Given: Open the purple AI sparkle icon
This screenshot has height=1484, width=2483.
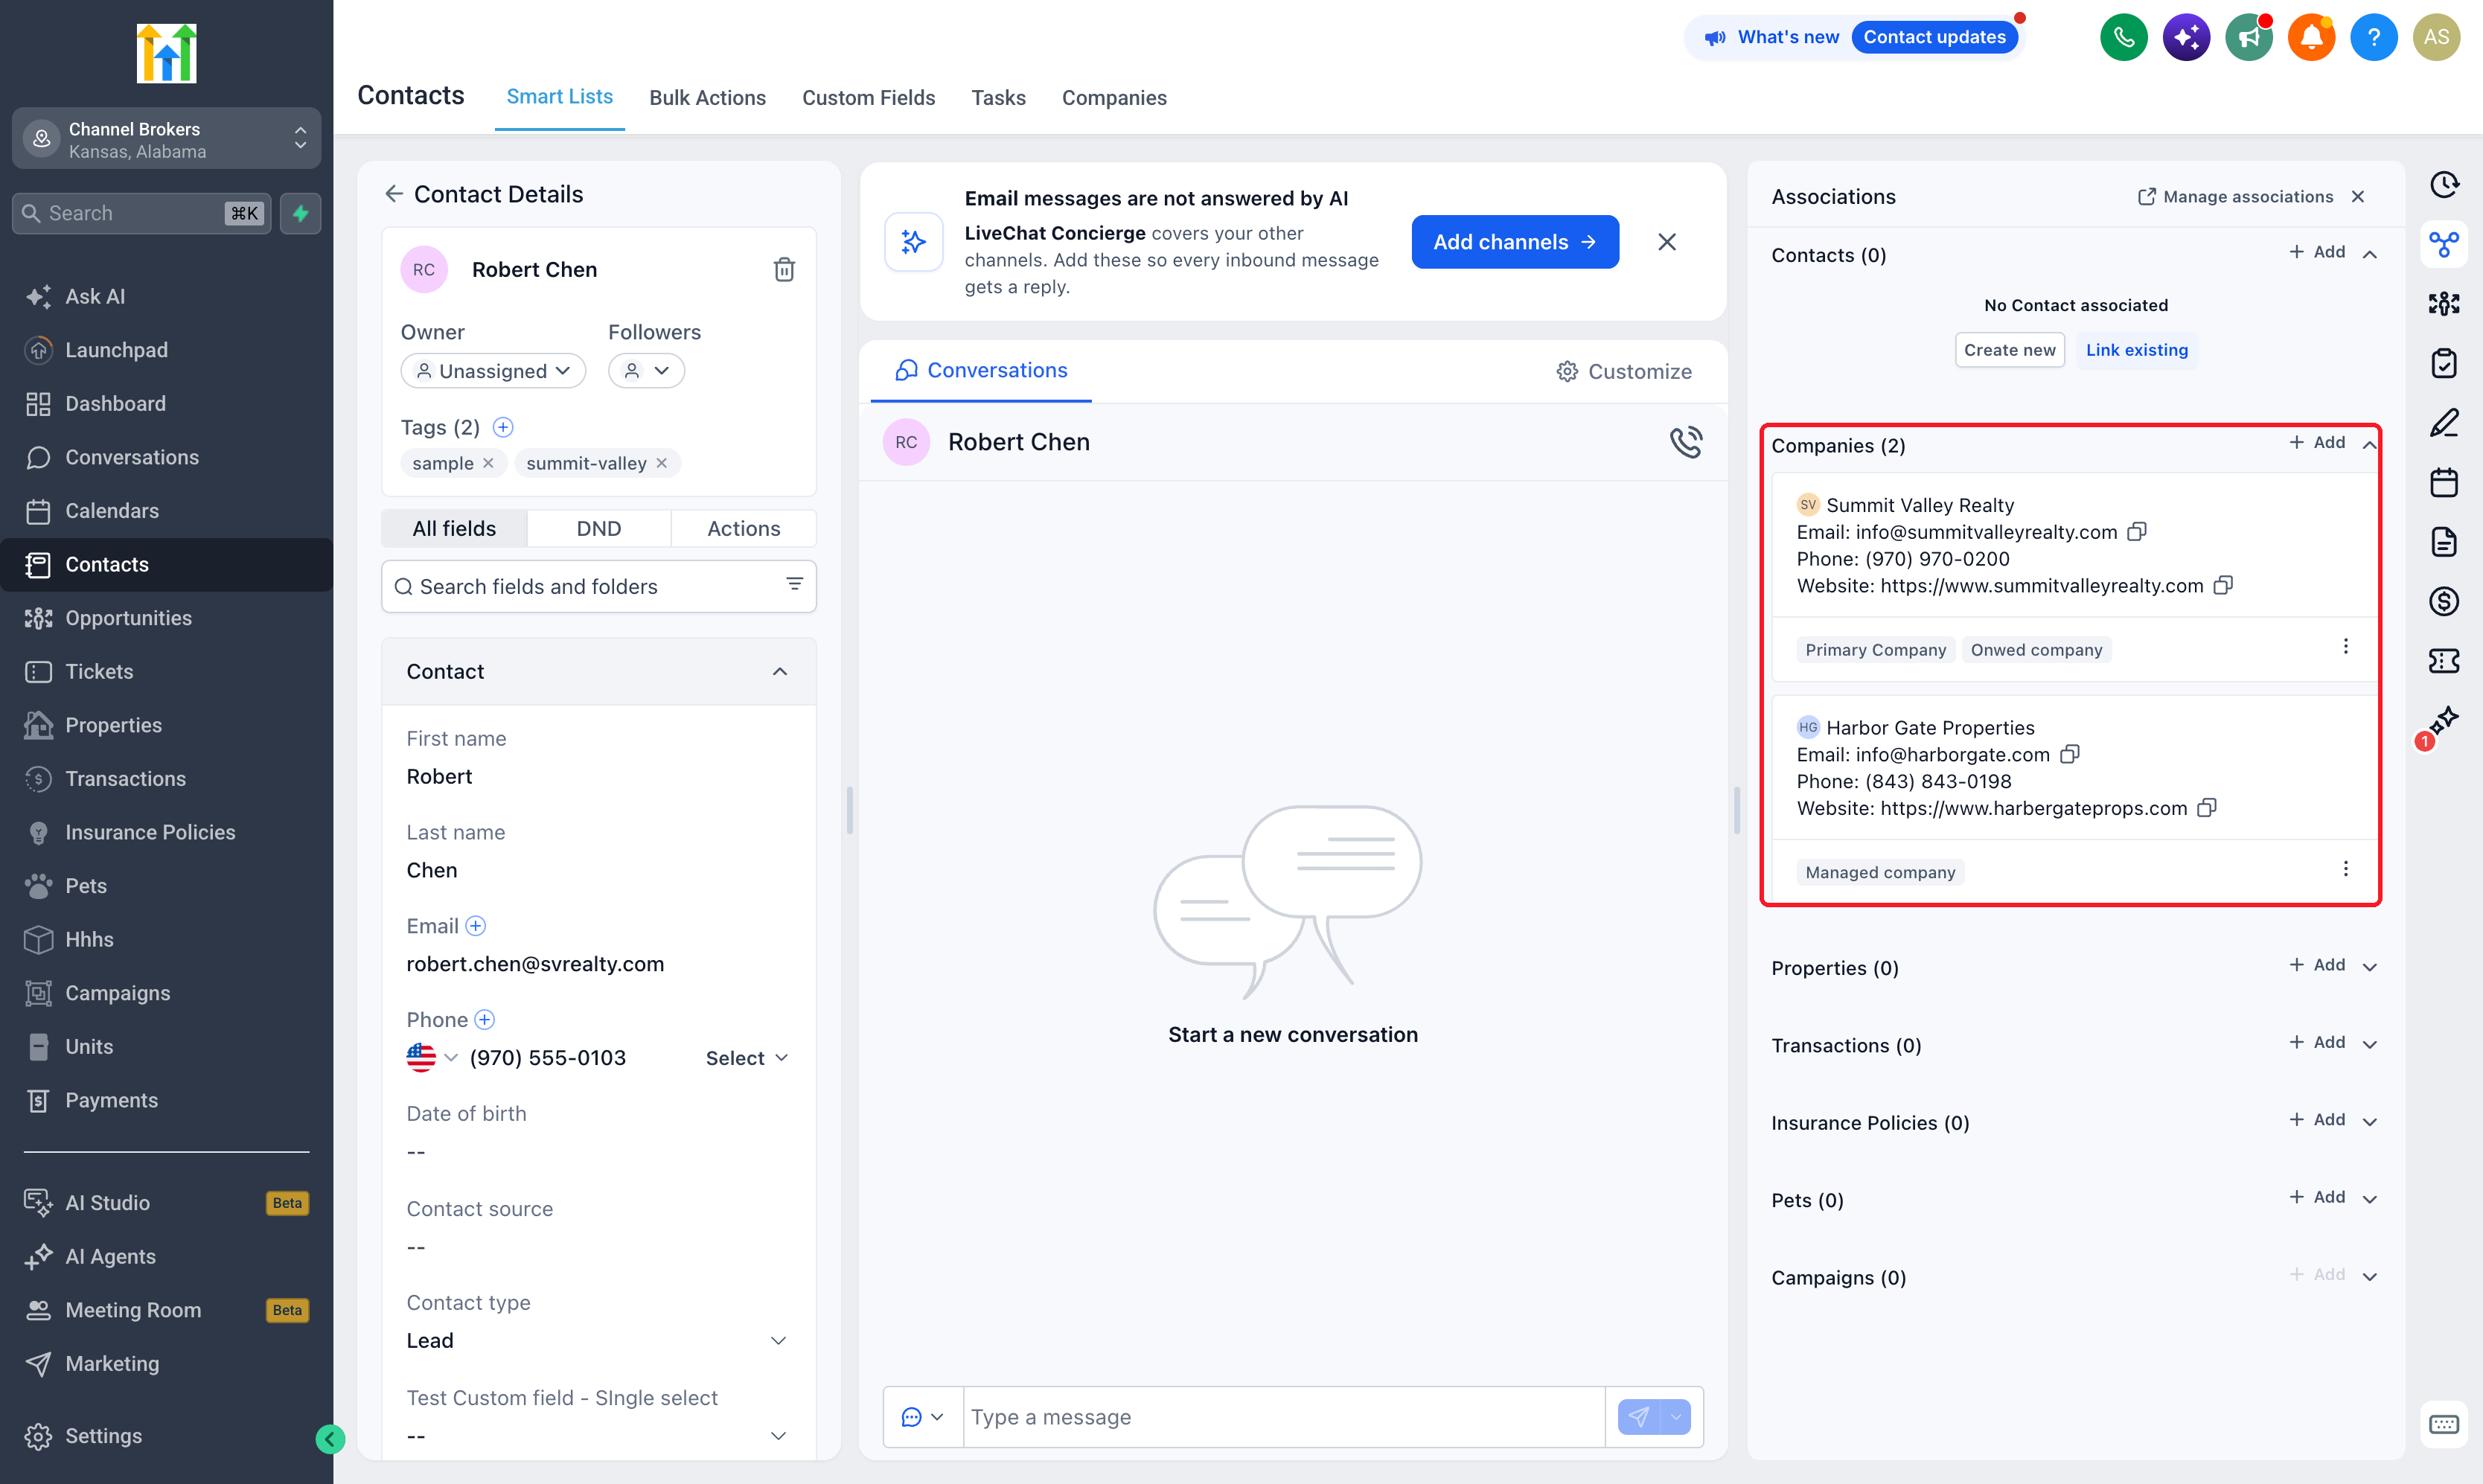Looking at the screenshot, I should click(2186, 37).
